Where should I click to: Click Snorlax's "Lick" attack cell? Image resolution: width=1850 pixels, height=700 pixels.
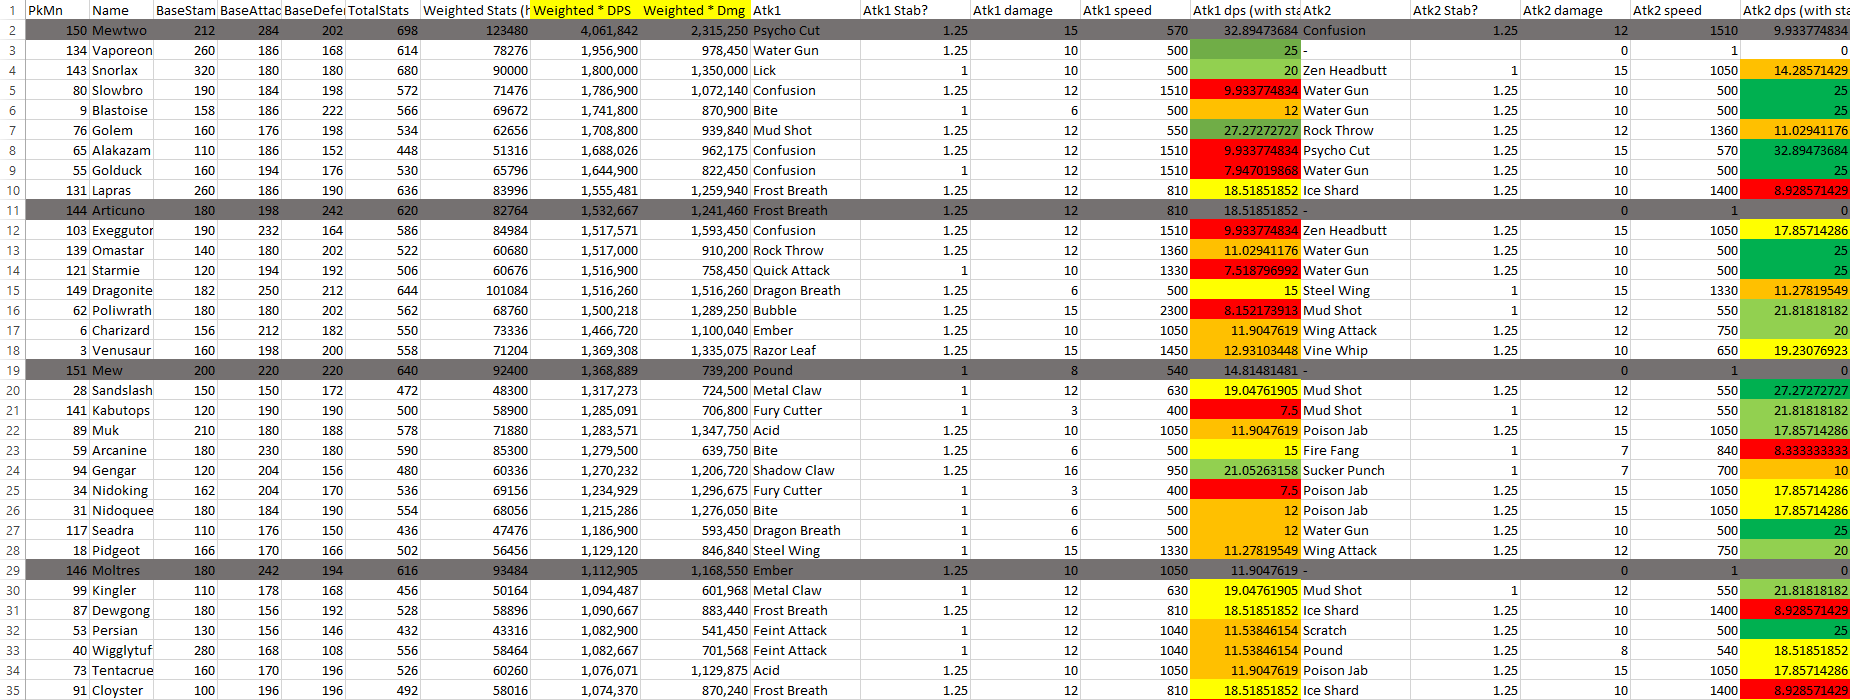(x=805, y=70)
